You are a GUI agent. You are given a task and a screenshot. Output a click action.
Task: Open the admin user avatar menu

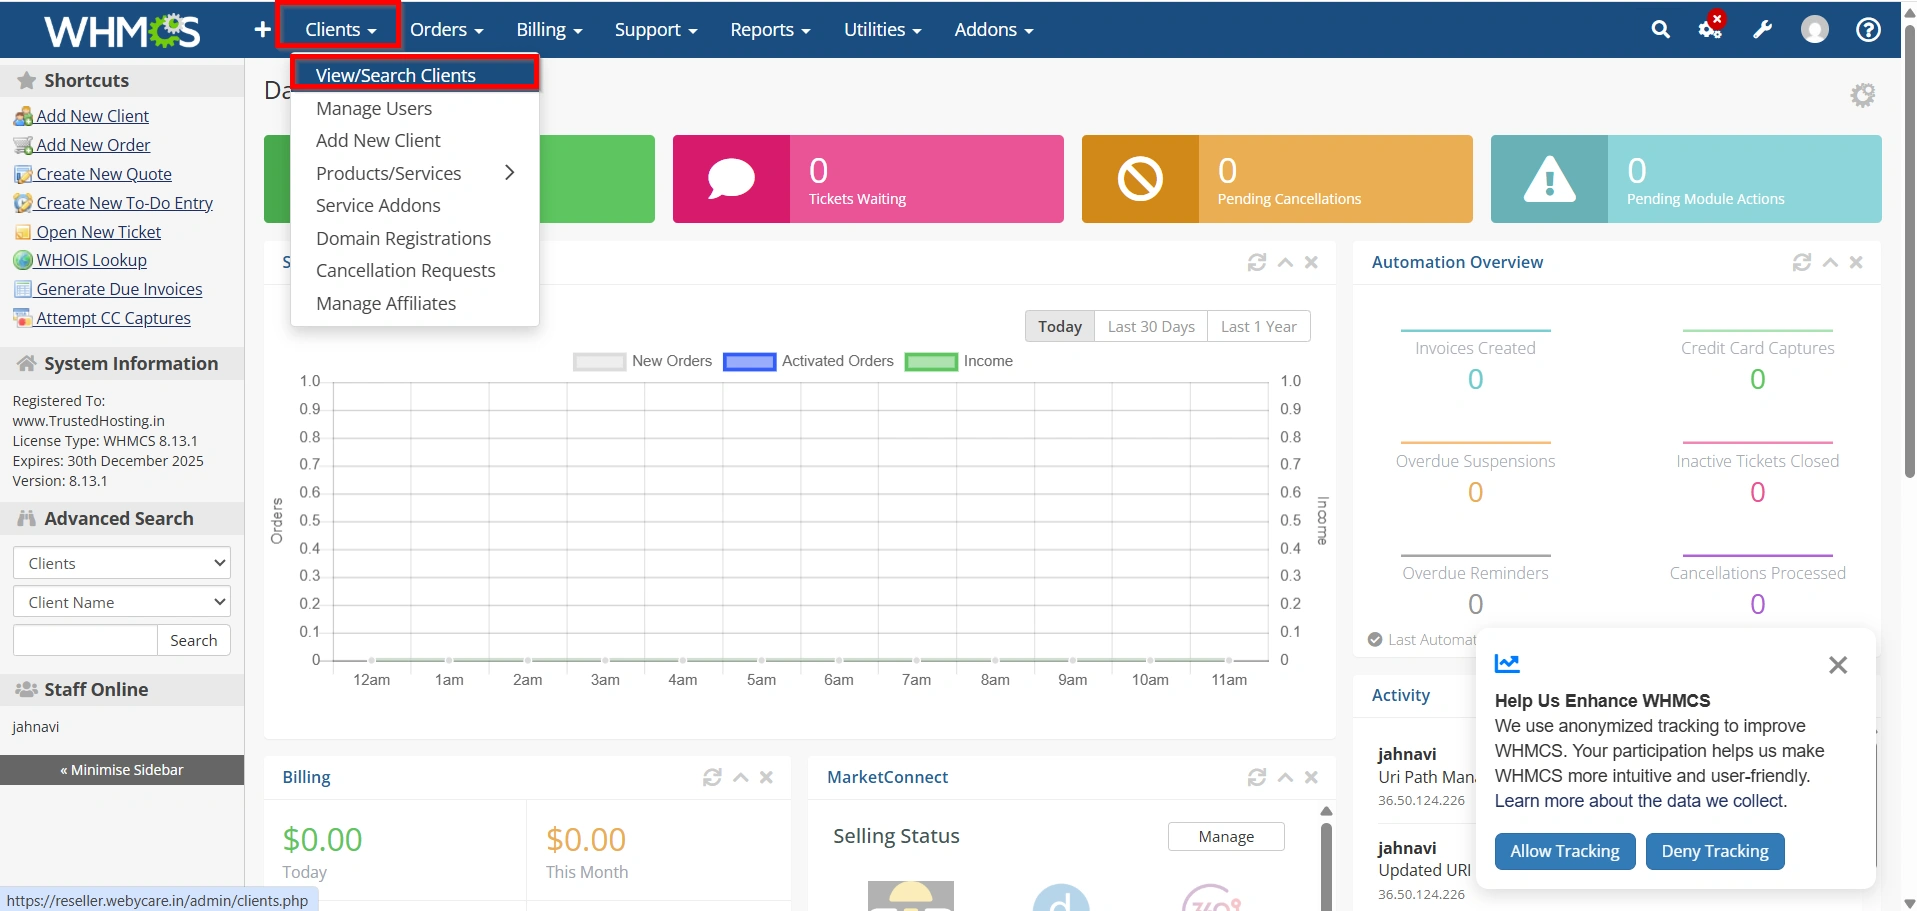tap(1814, 30)
